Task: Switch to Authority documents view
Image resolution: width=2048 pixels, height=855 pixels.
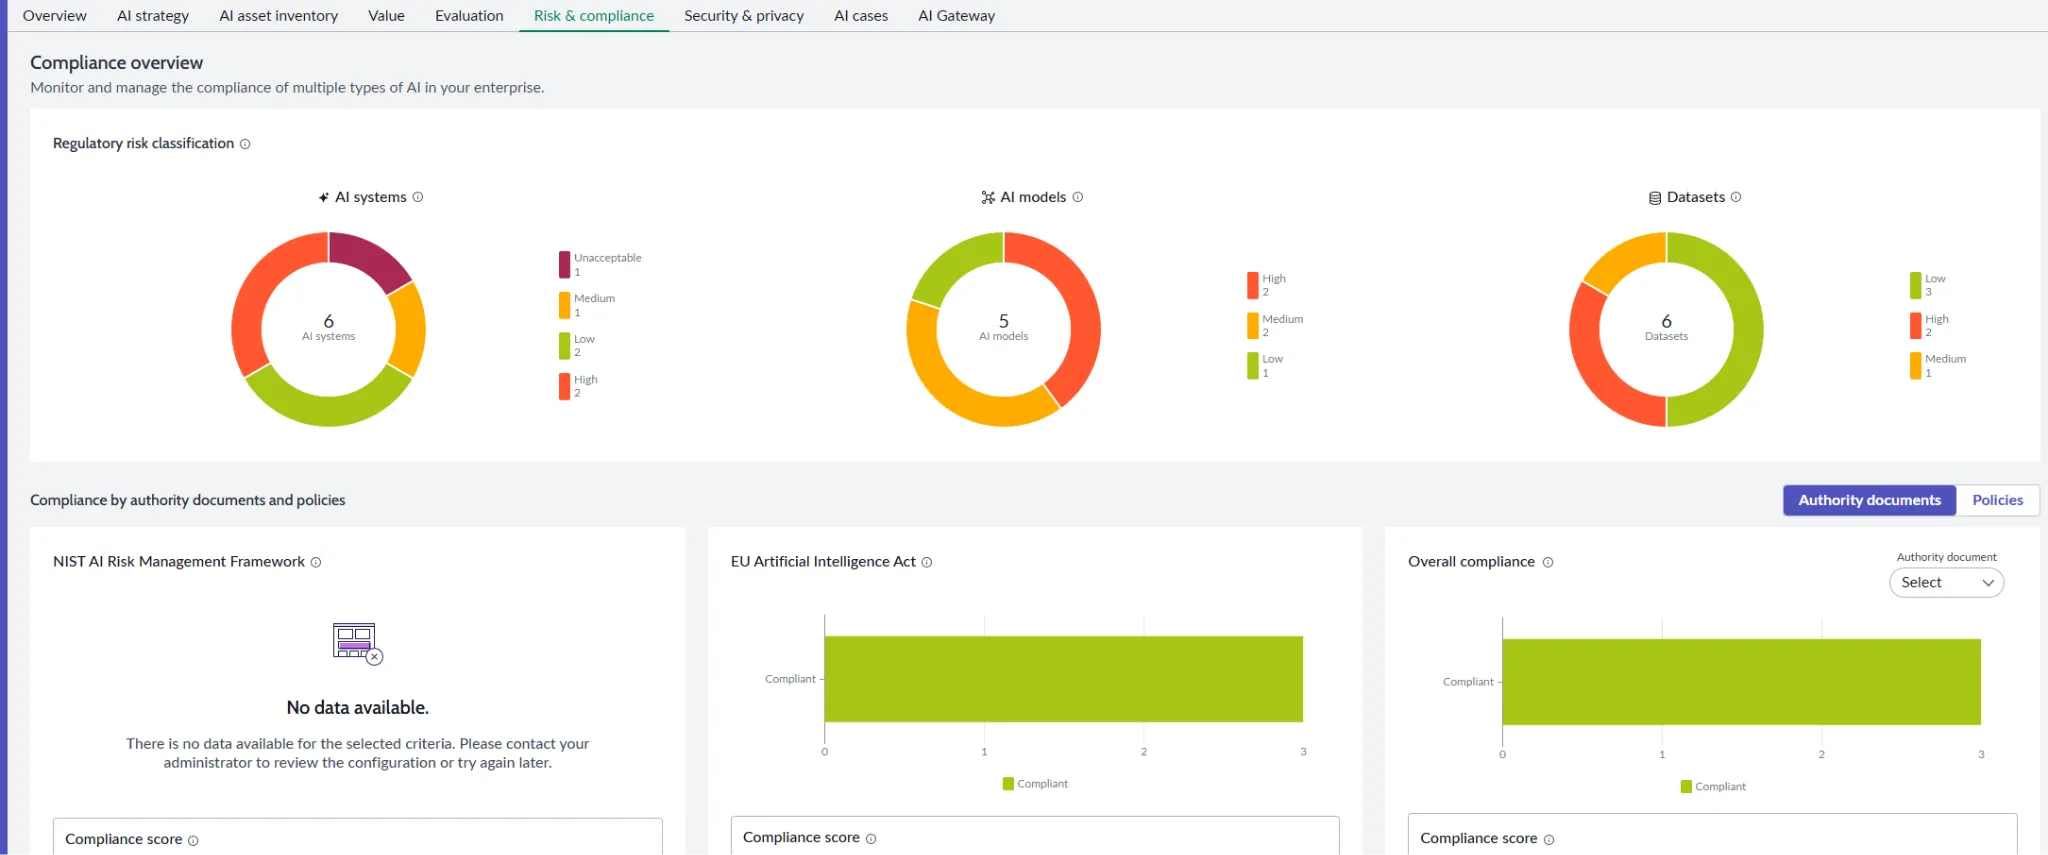Action: (1869, 500)
